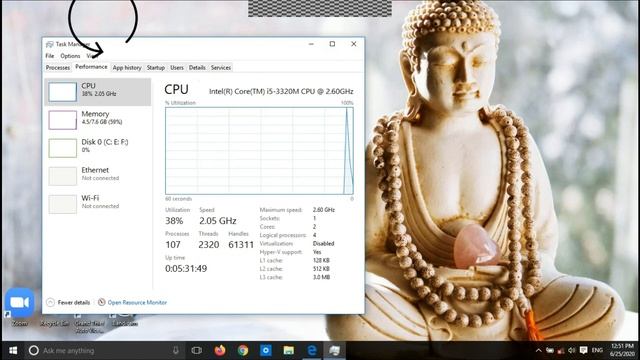Open the Zoom desktop shortcut

(x=20, y=307)
